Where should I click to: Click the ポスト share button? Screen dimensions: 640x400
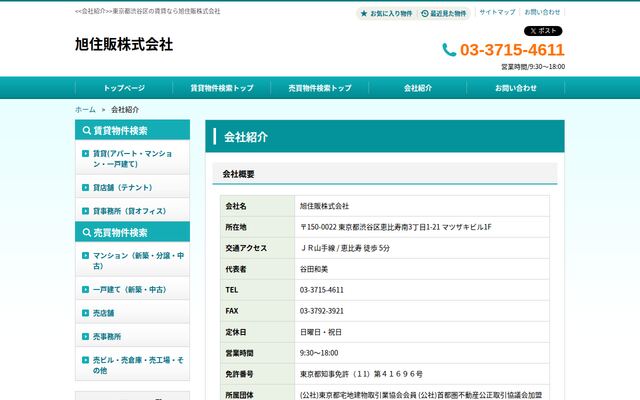543,31
